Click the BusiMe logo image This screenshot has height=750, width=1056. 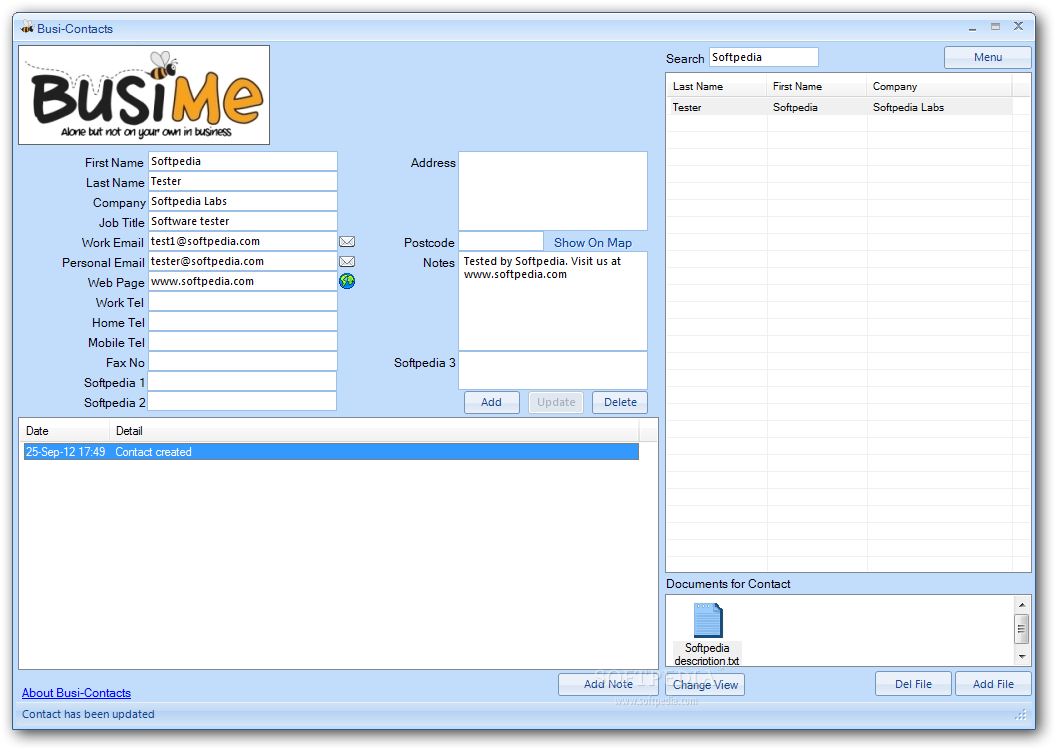click(144, 95)
